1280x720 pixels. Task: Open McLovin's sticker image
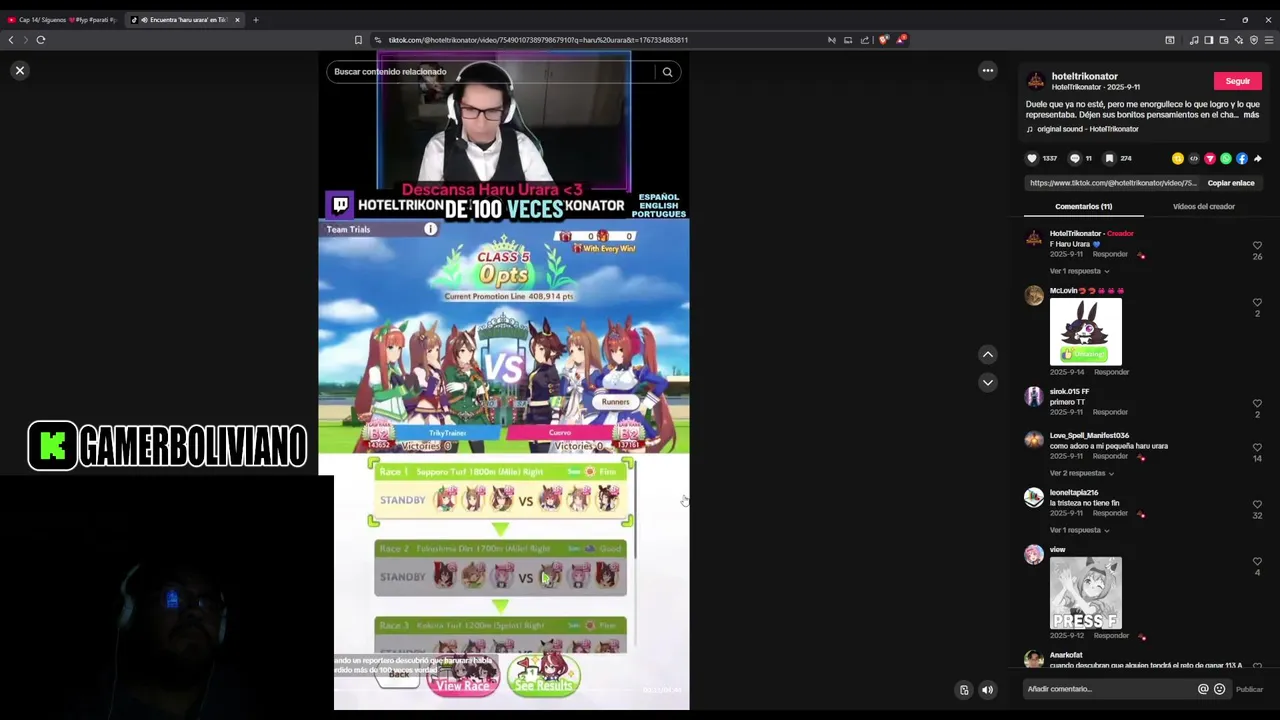point(1085,332)
